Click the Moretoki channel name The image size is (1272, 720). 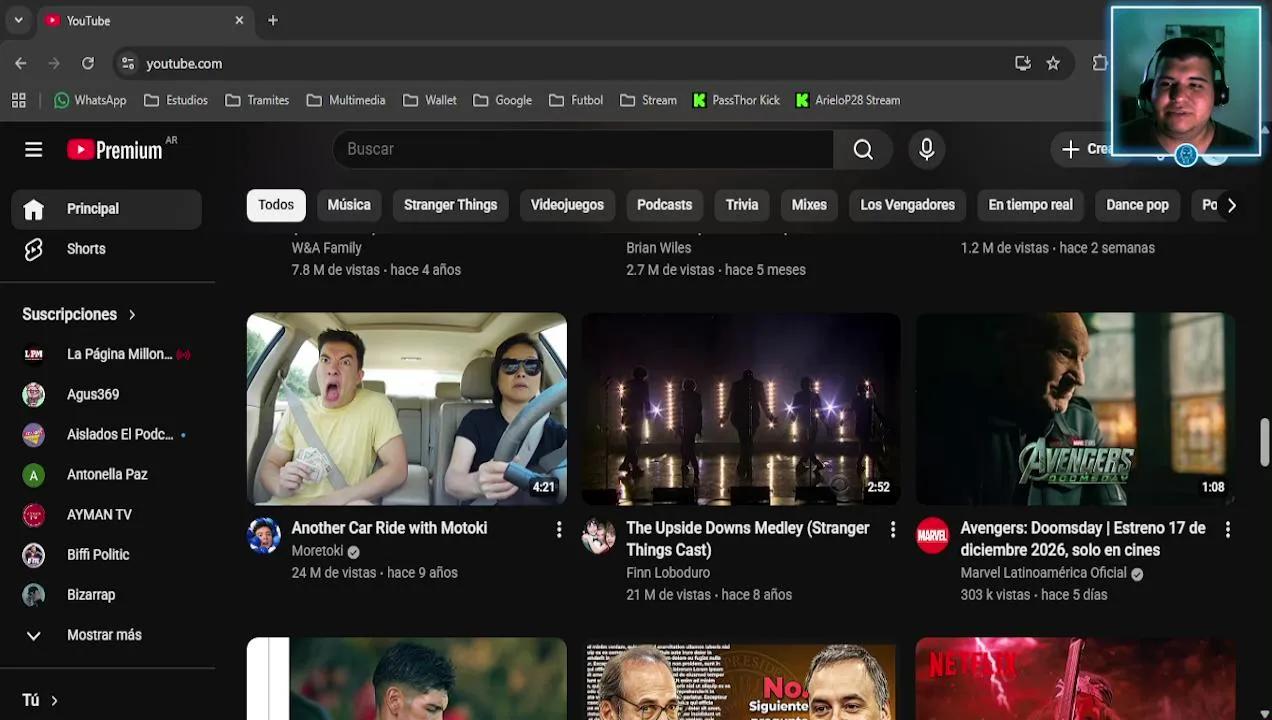coord(317,551)
